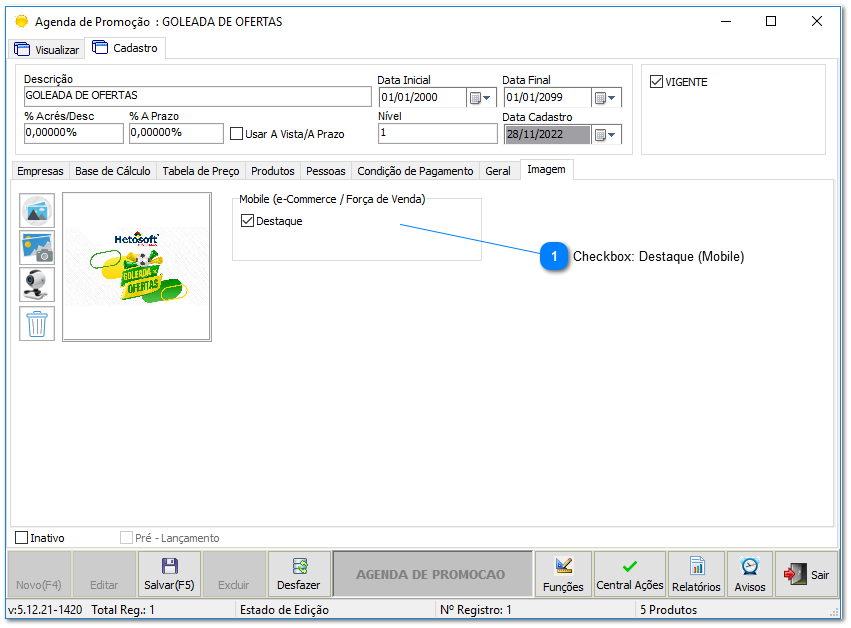Open the Data Inicial calendar dropdown
Image resolution: width=851 pixels, height=628 pixels.
tap(481, 98)
